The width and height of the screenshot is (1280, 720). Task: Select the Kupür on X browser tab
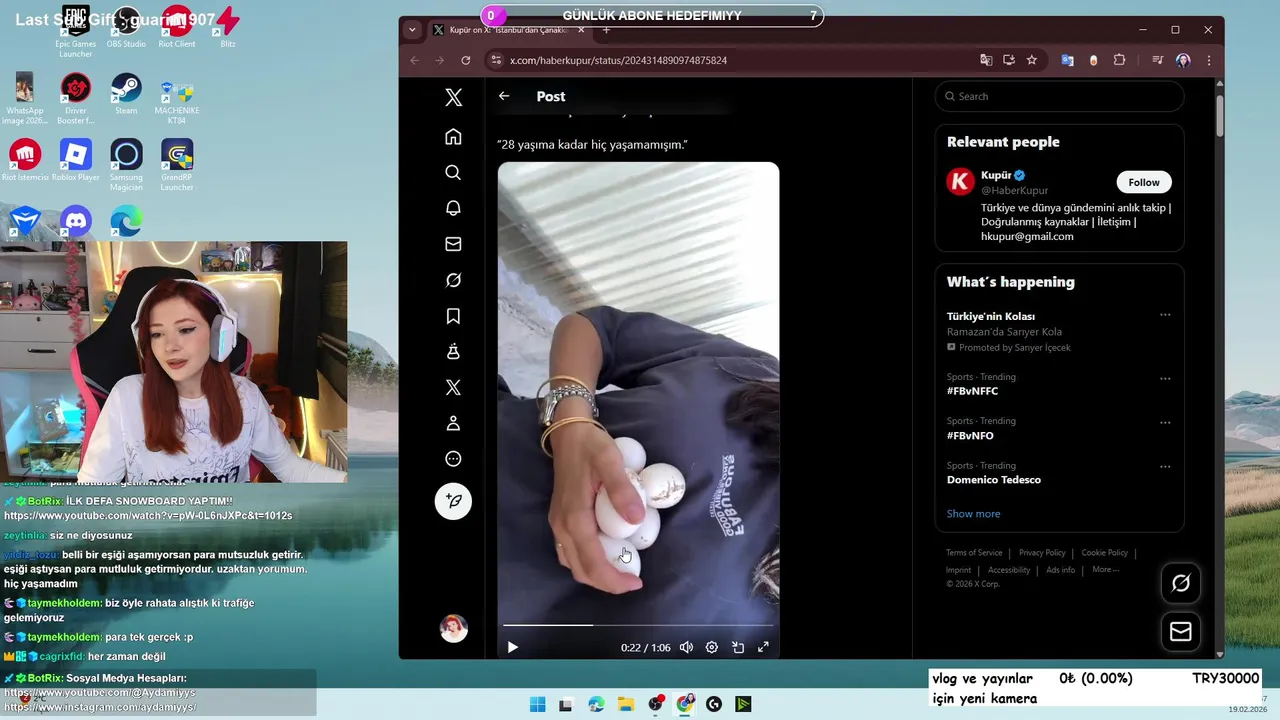[x=508, y=30]
